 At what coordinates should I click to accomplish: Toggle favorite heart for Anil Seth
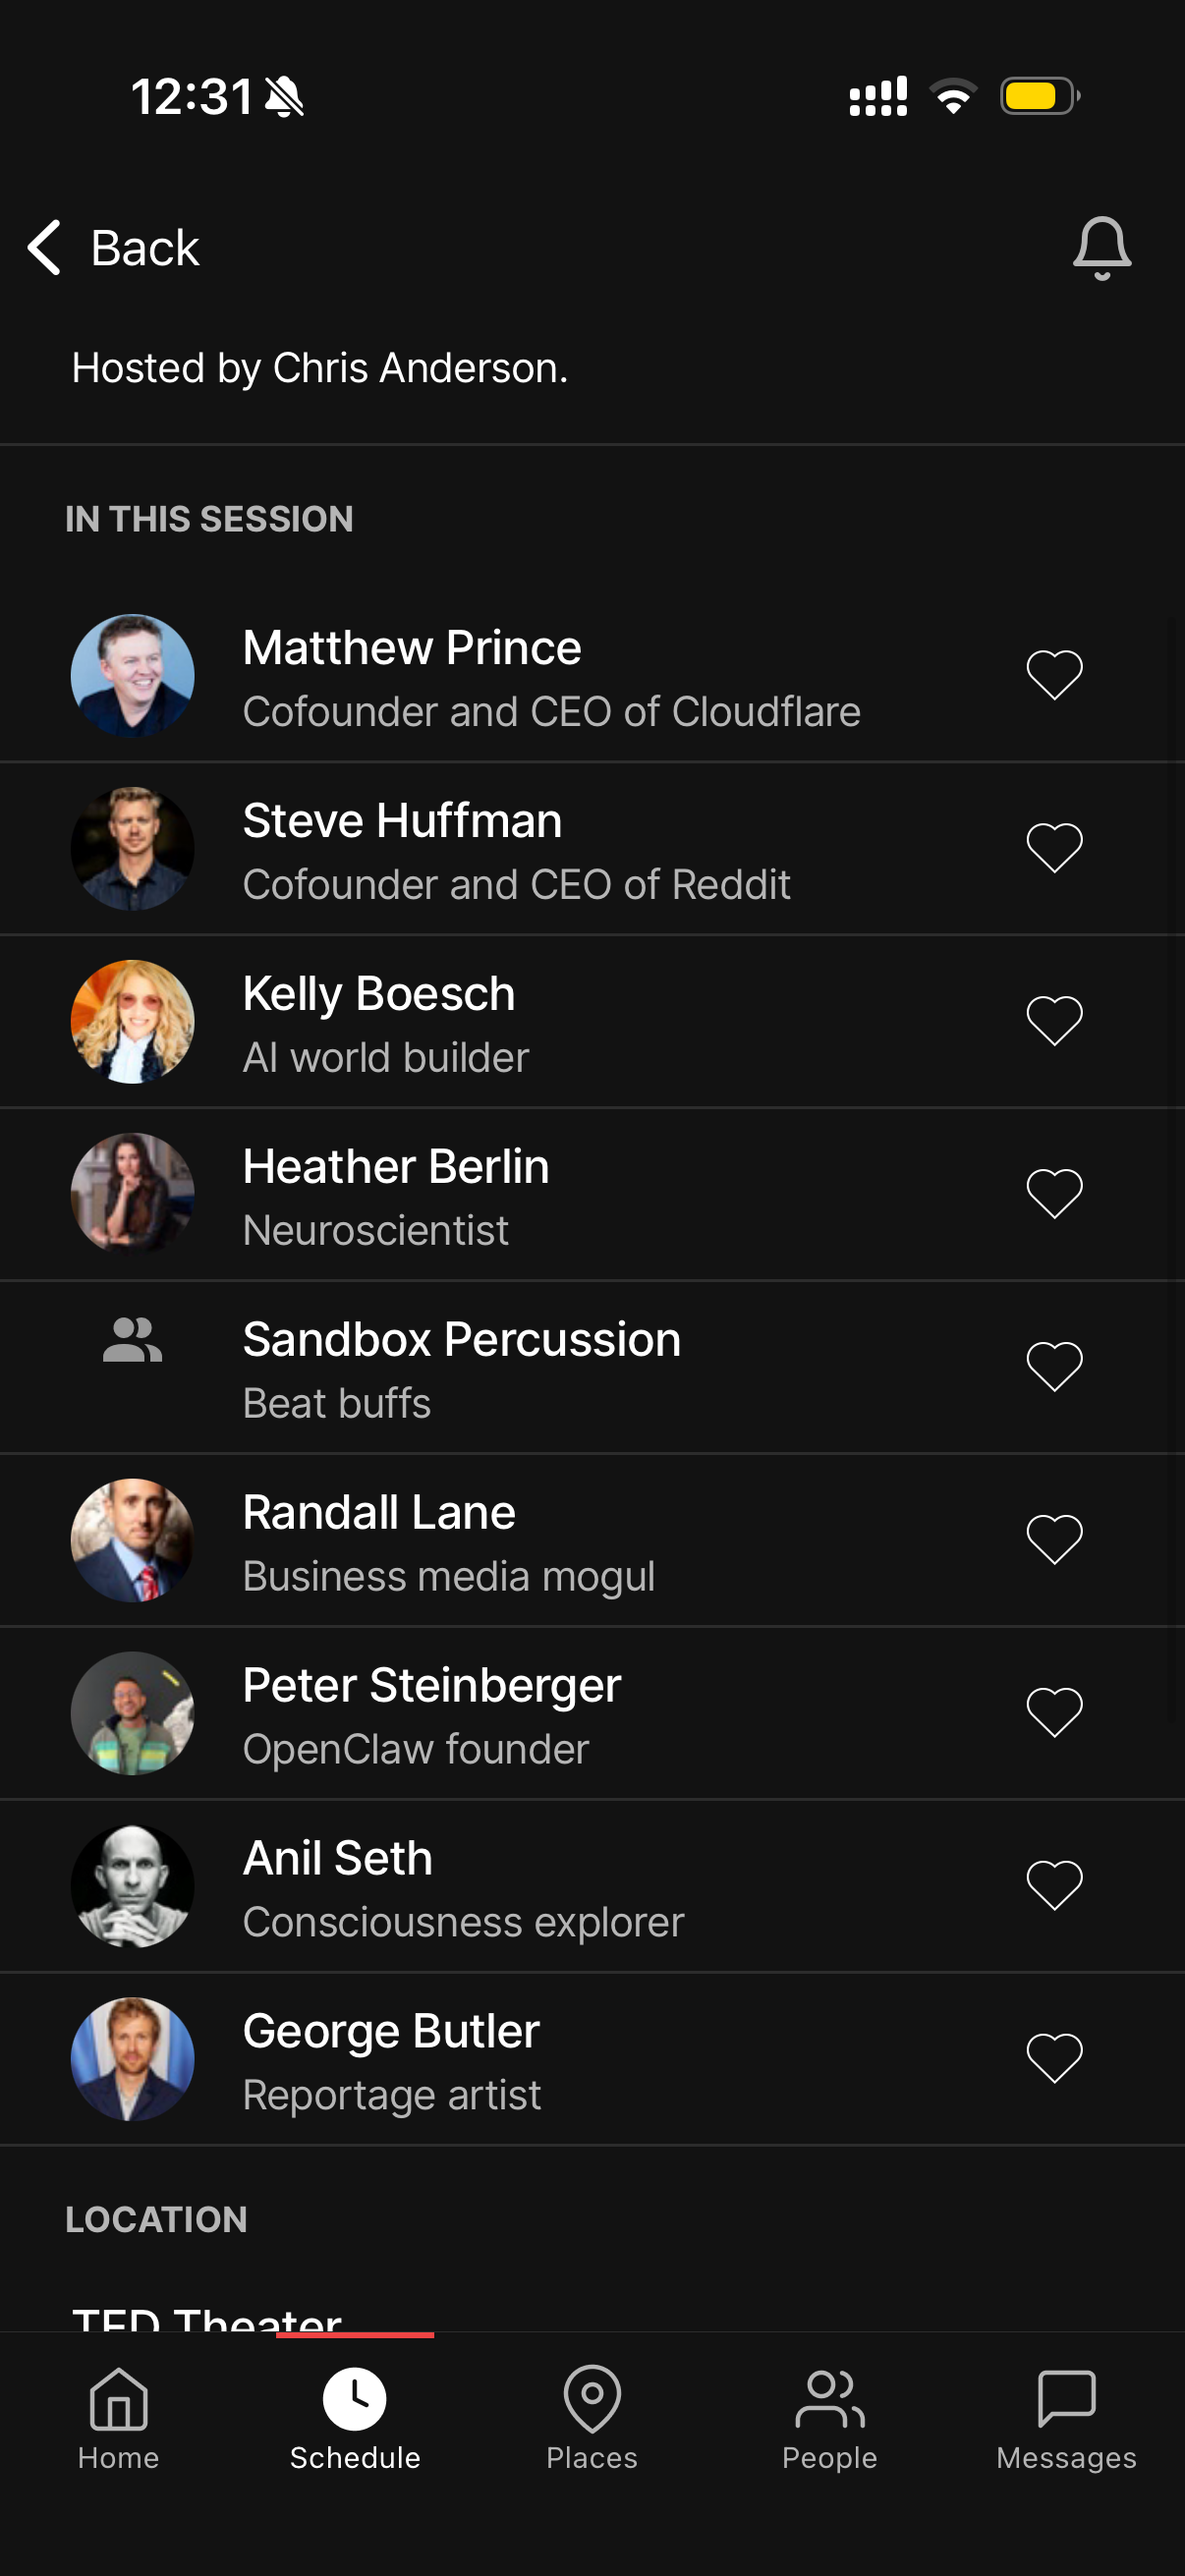click(1054, 1885)
